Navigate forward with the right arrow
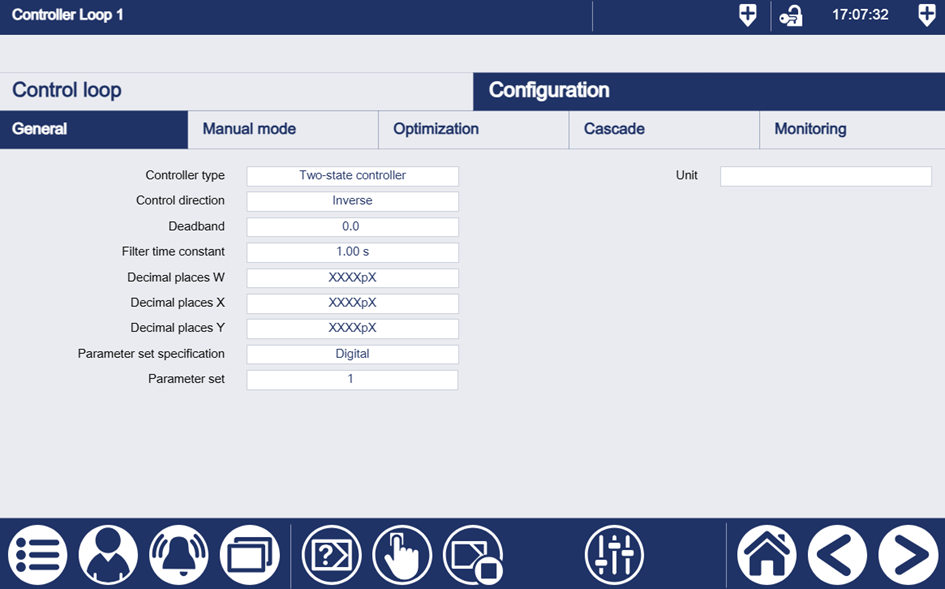Image resolution: width=945 pixels, height=589 pixels. [x=908, y=555]
